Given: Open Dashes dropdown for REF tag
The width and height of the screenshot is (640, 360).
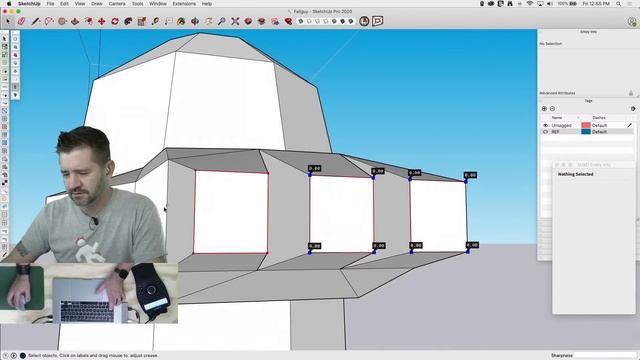Looking at the screenshot, I should point(599,132).
